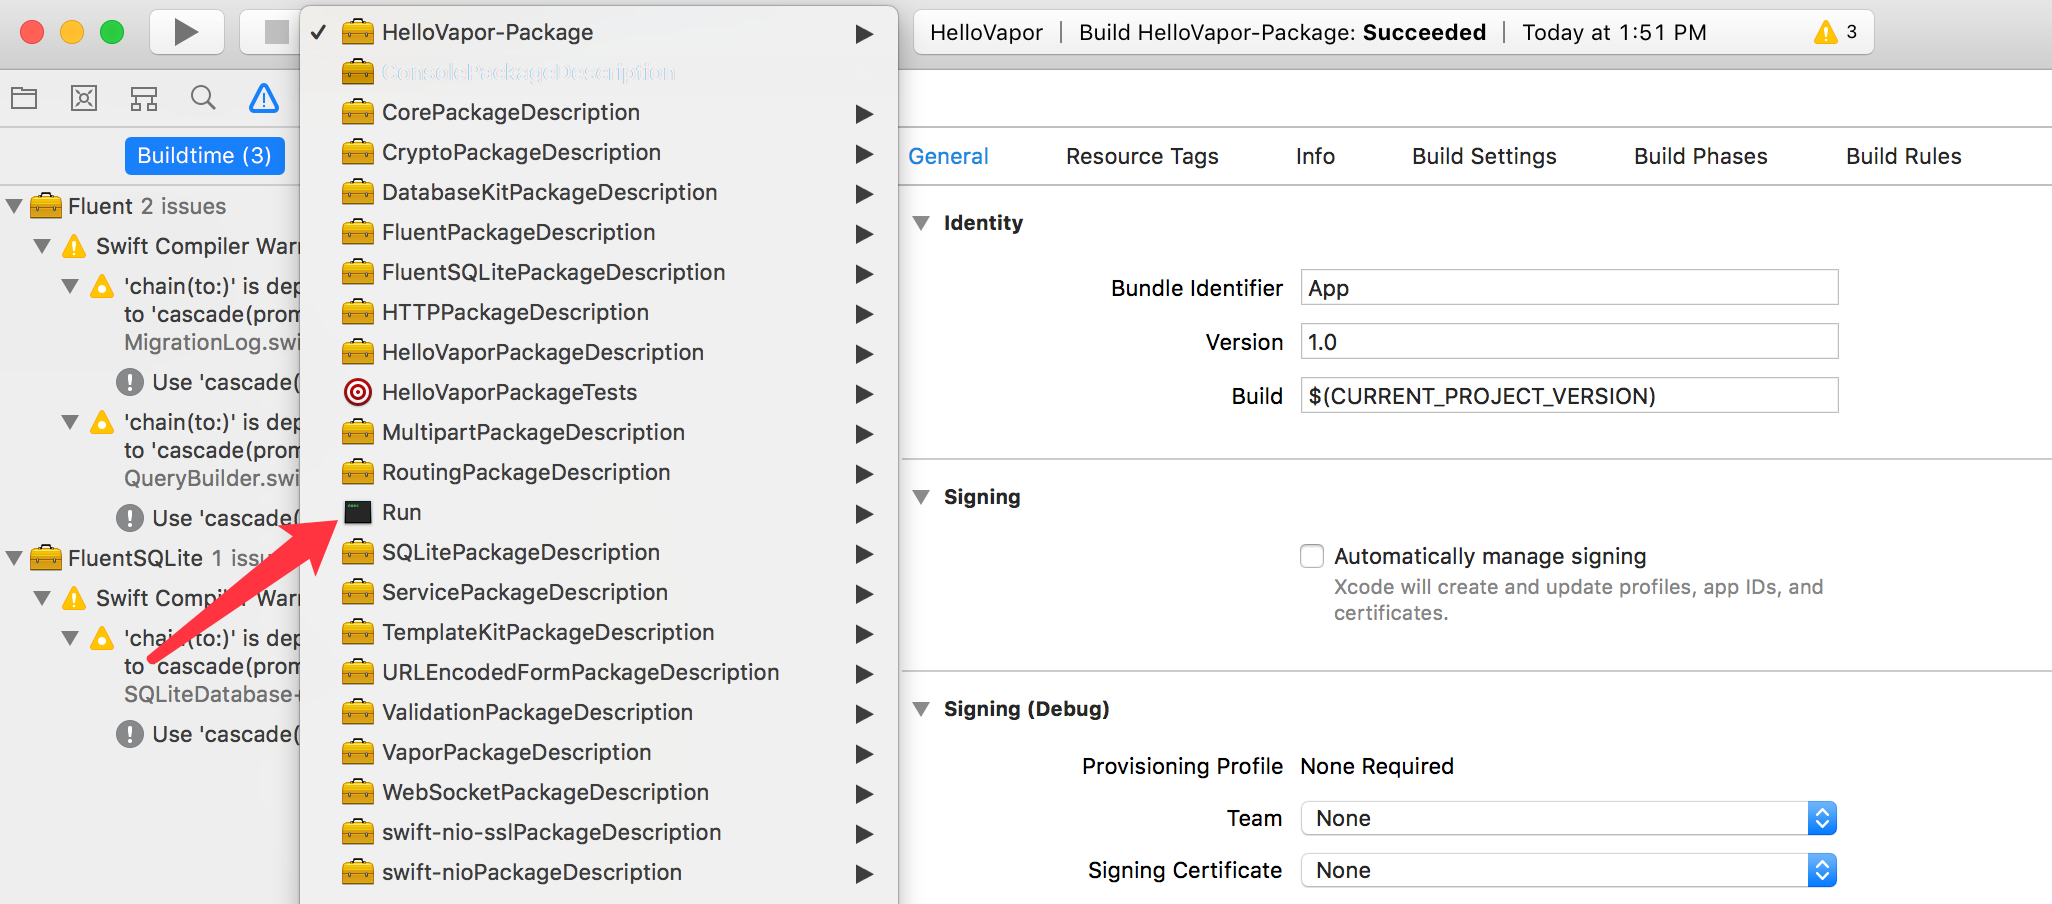
Task: Open submenu arrow for WebSocketPackageDescription
Action: [x=865, y=794]
